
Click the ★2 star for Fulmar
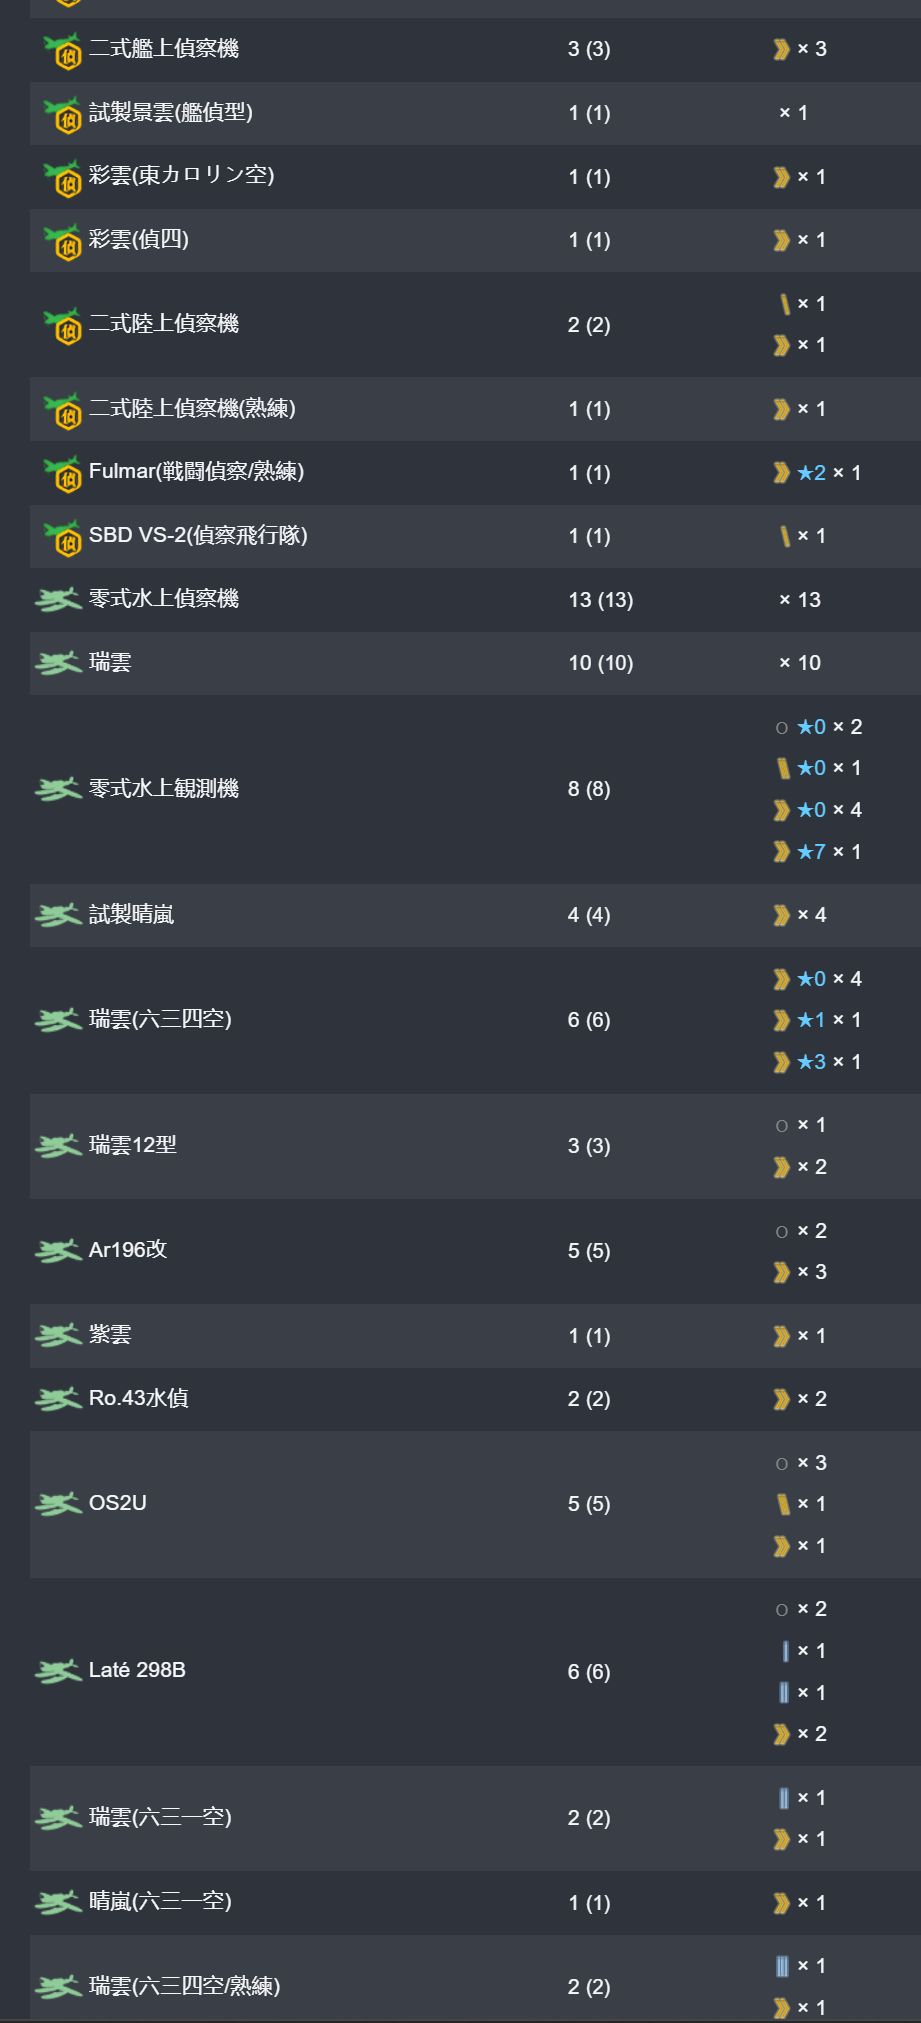tap(812, 473)
